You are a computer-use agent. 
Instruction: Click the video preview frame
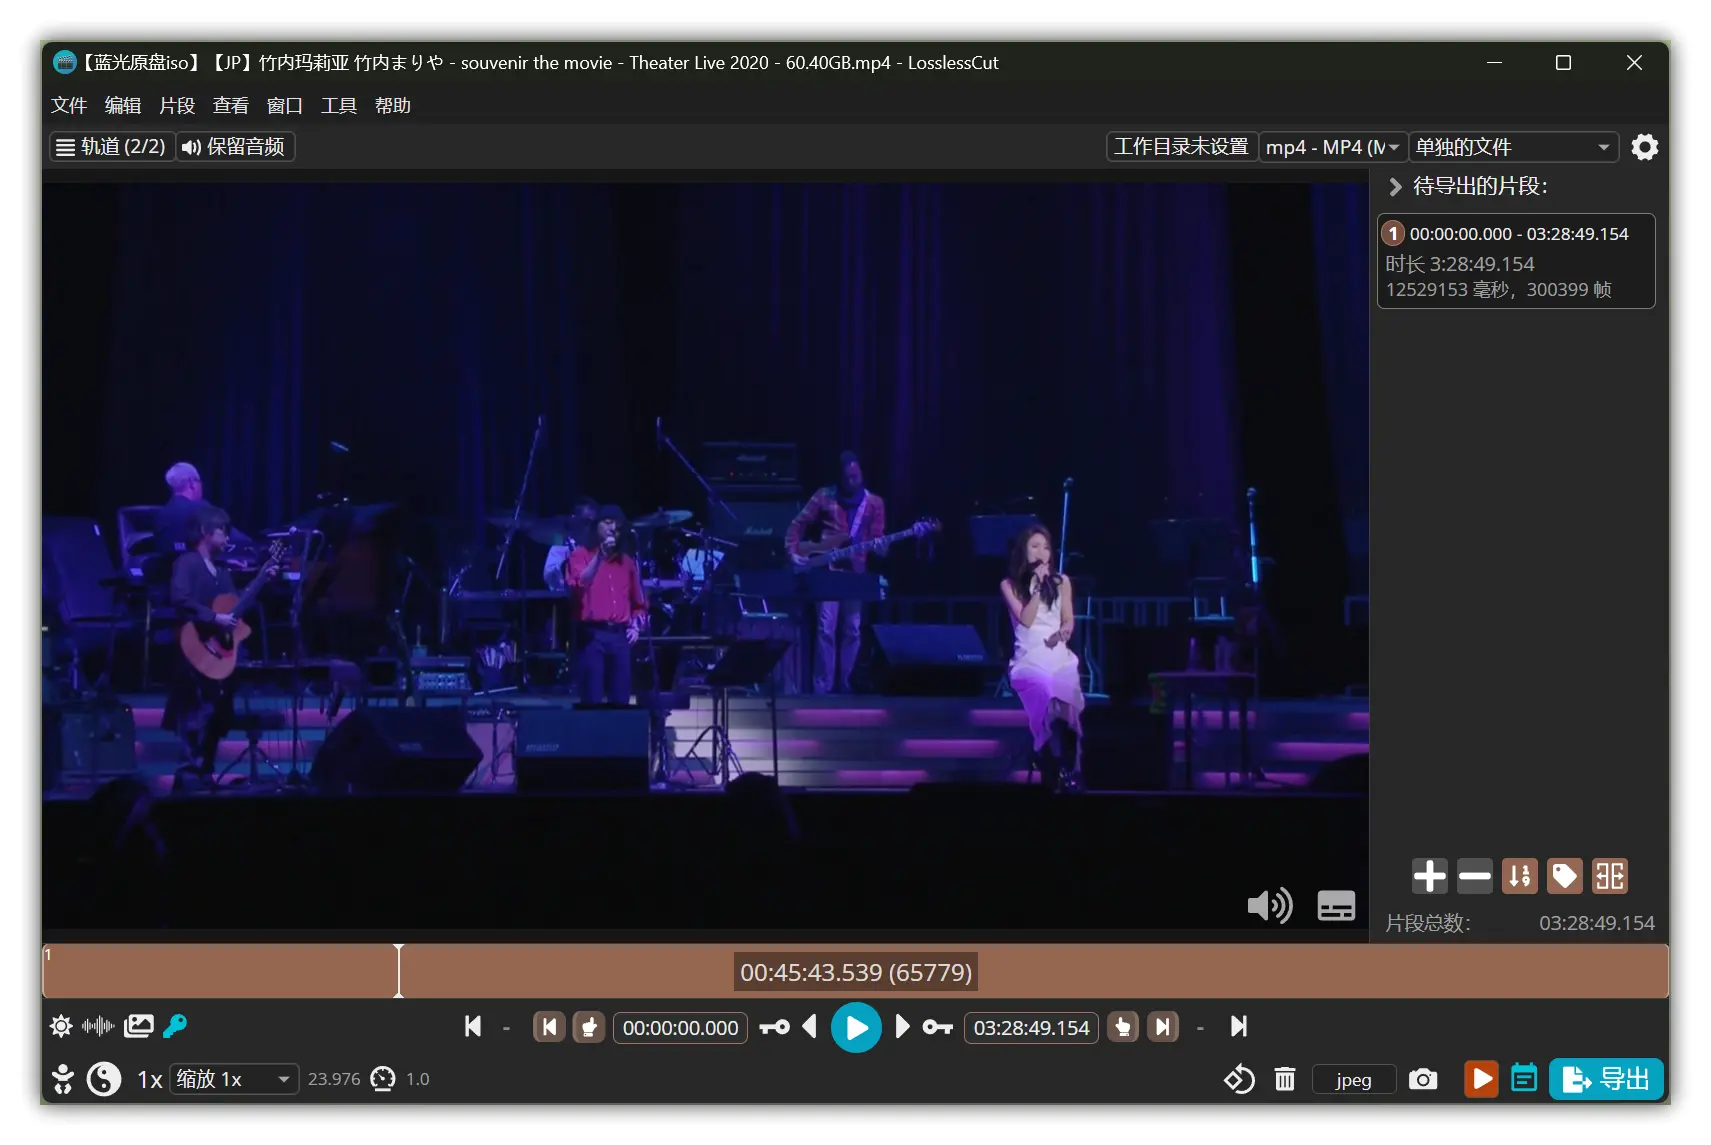705,555
